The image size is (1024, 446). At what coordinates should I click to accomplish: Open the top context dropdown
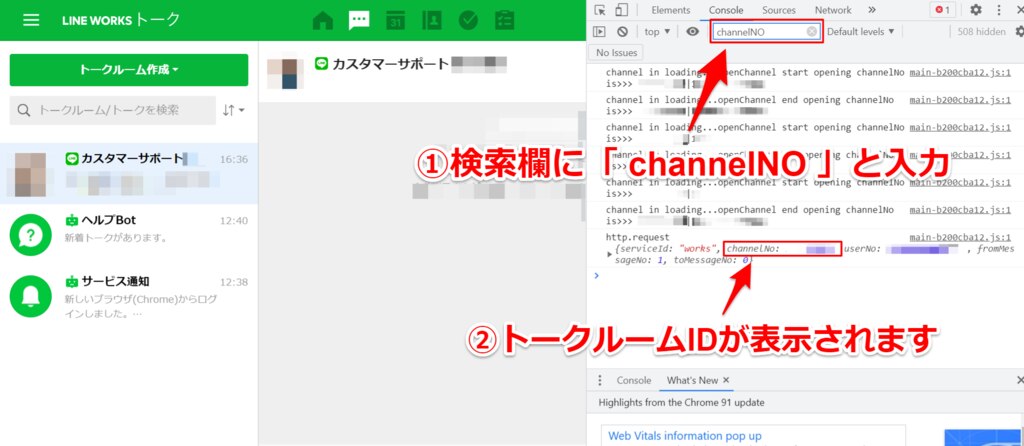(x=657, y=31)
